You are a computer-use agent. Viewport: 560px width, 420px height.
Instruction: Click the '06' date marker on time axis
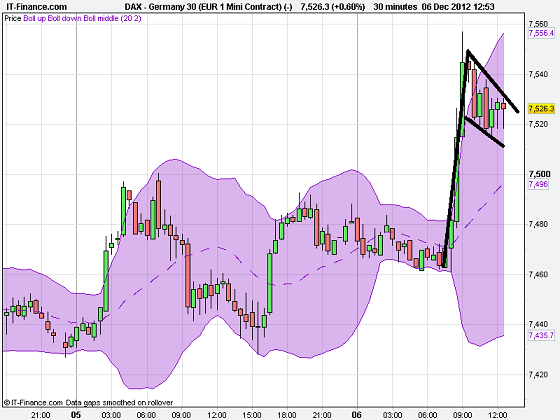[357, 415]
